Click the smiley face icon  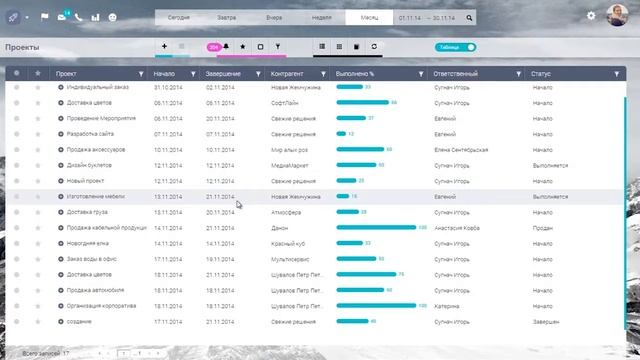coord(113,17)
